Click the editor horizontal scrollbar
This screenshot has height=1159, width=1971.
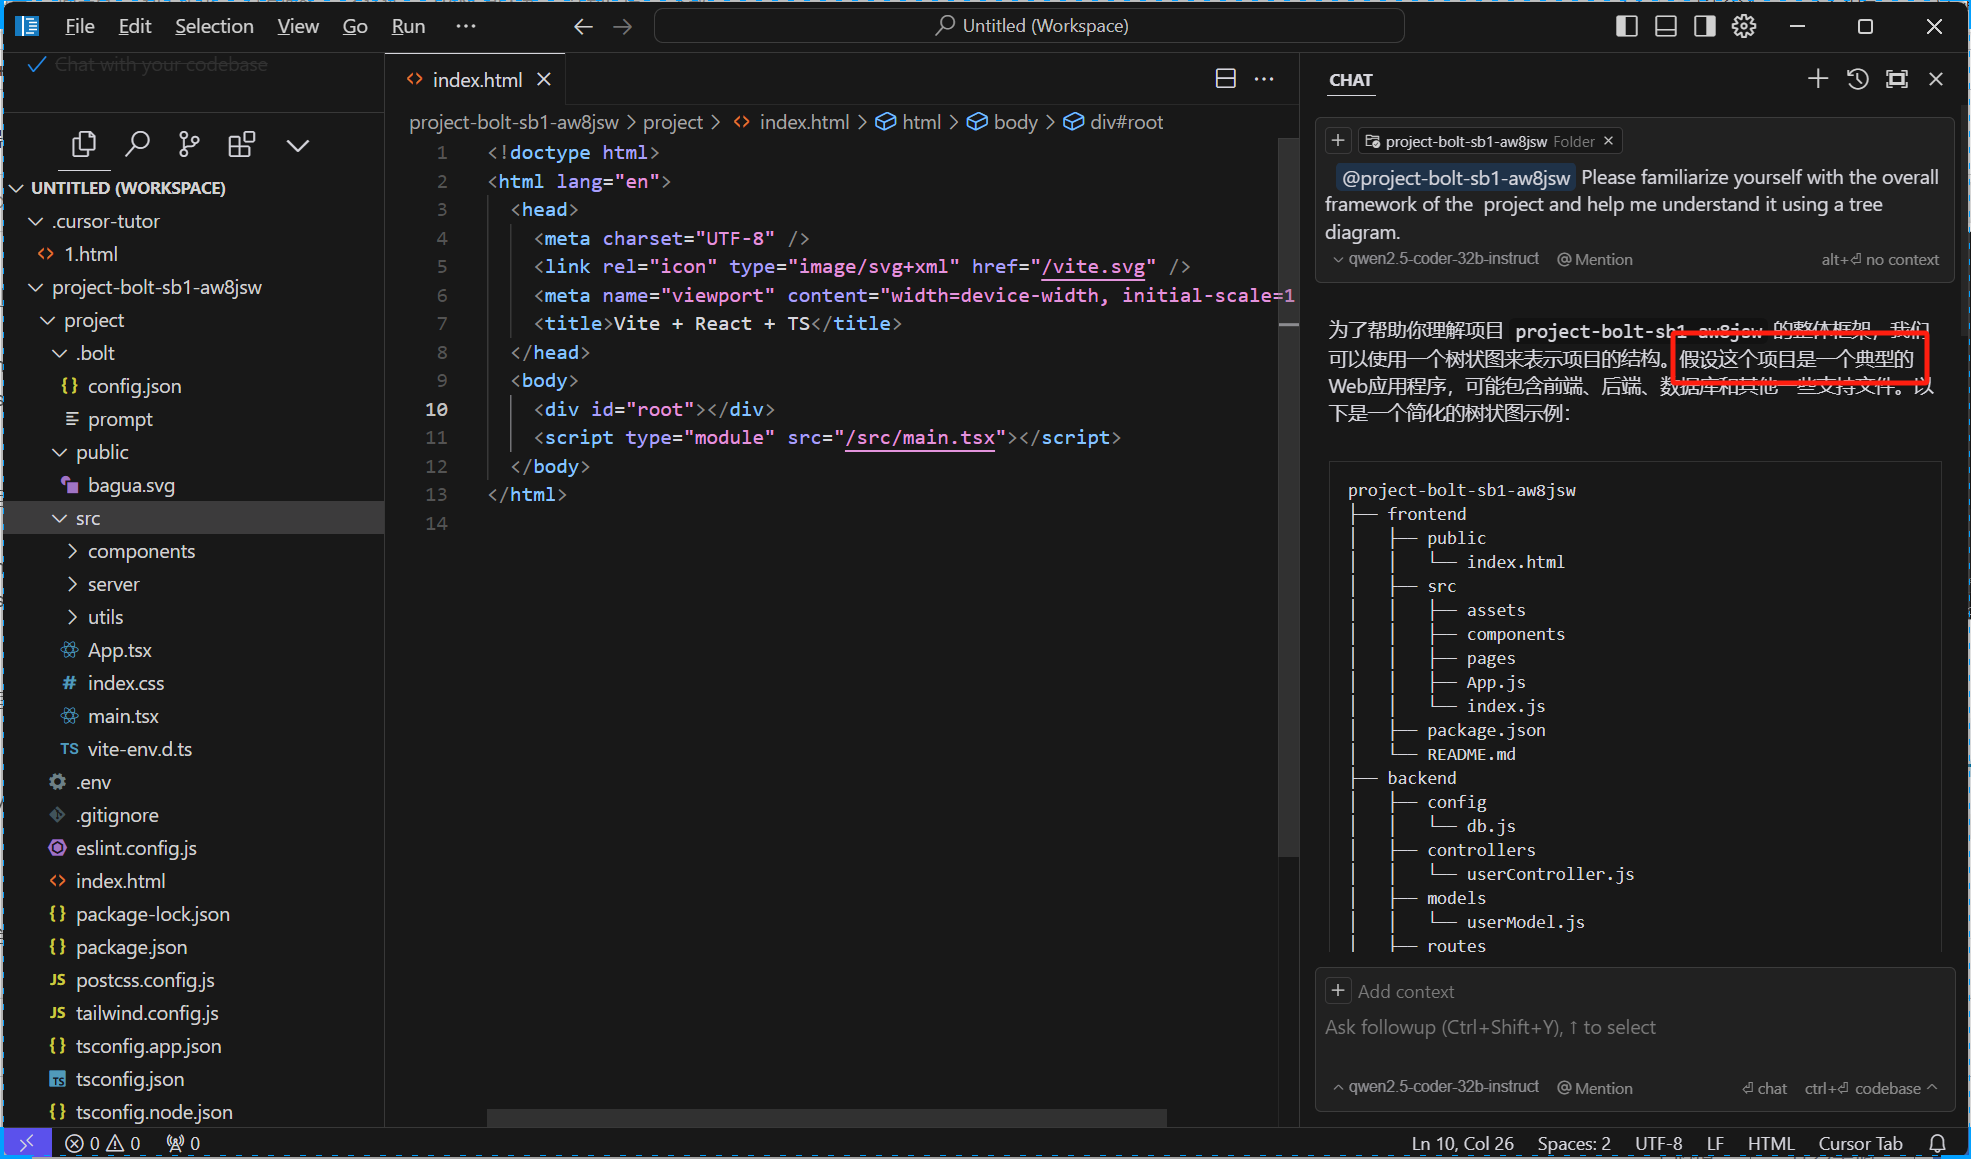click(x=826, y=1117)
